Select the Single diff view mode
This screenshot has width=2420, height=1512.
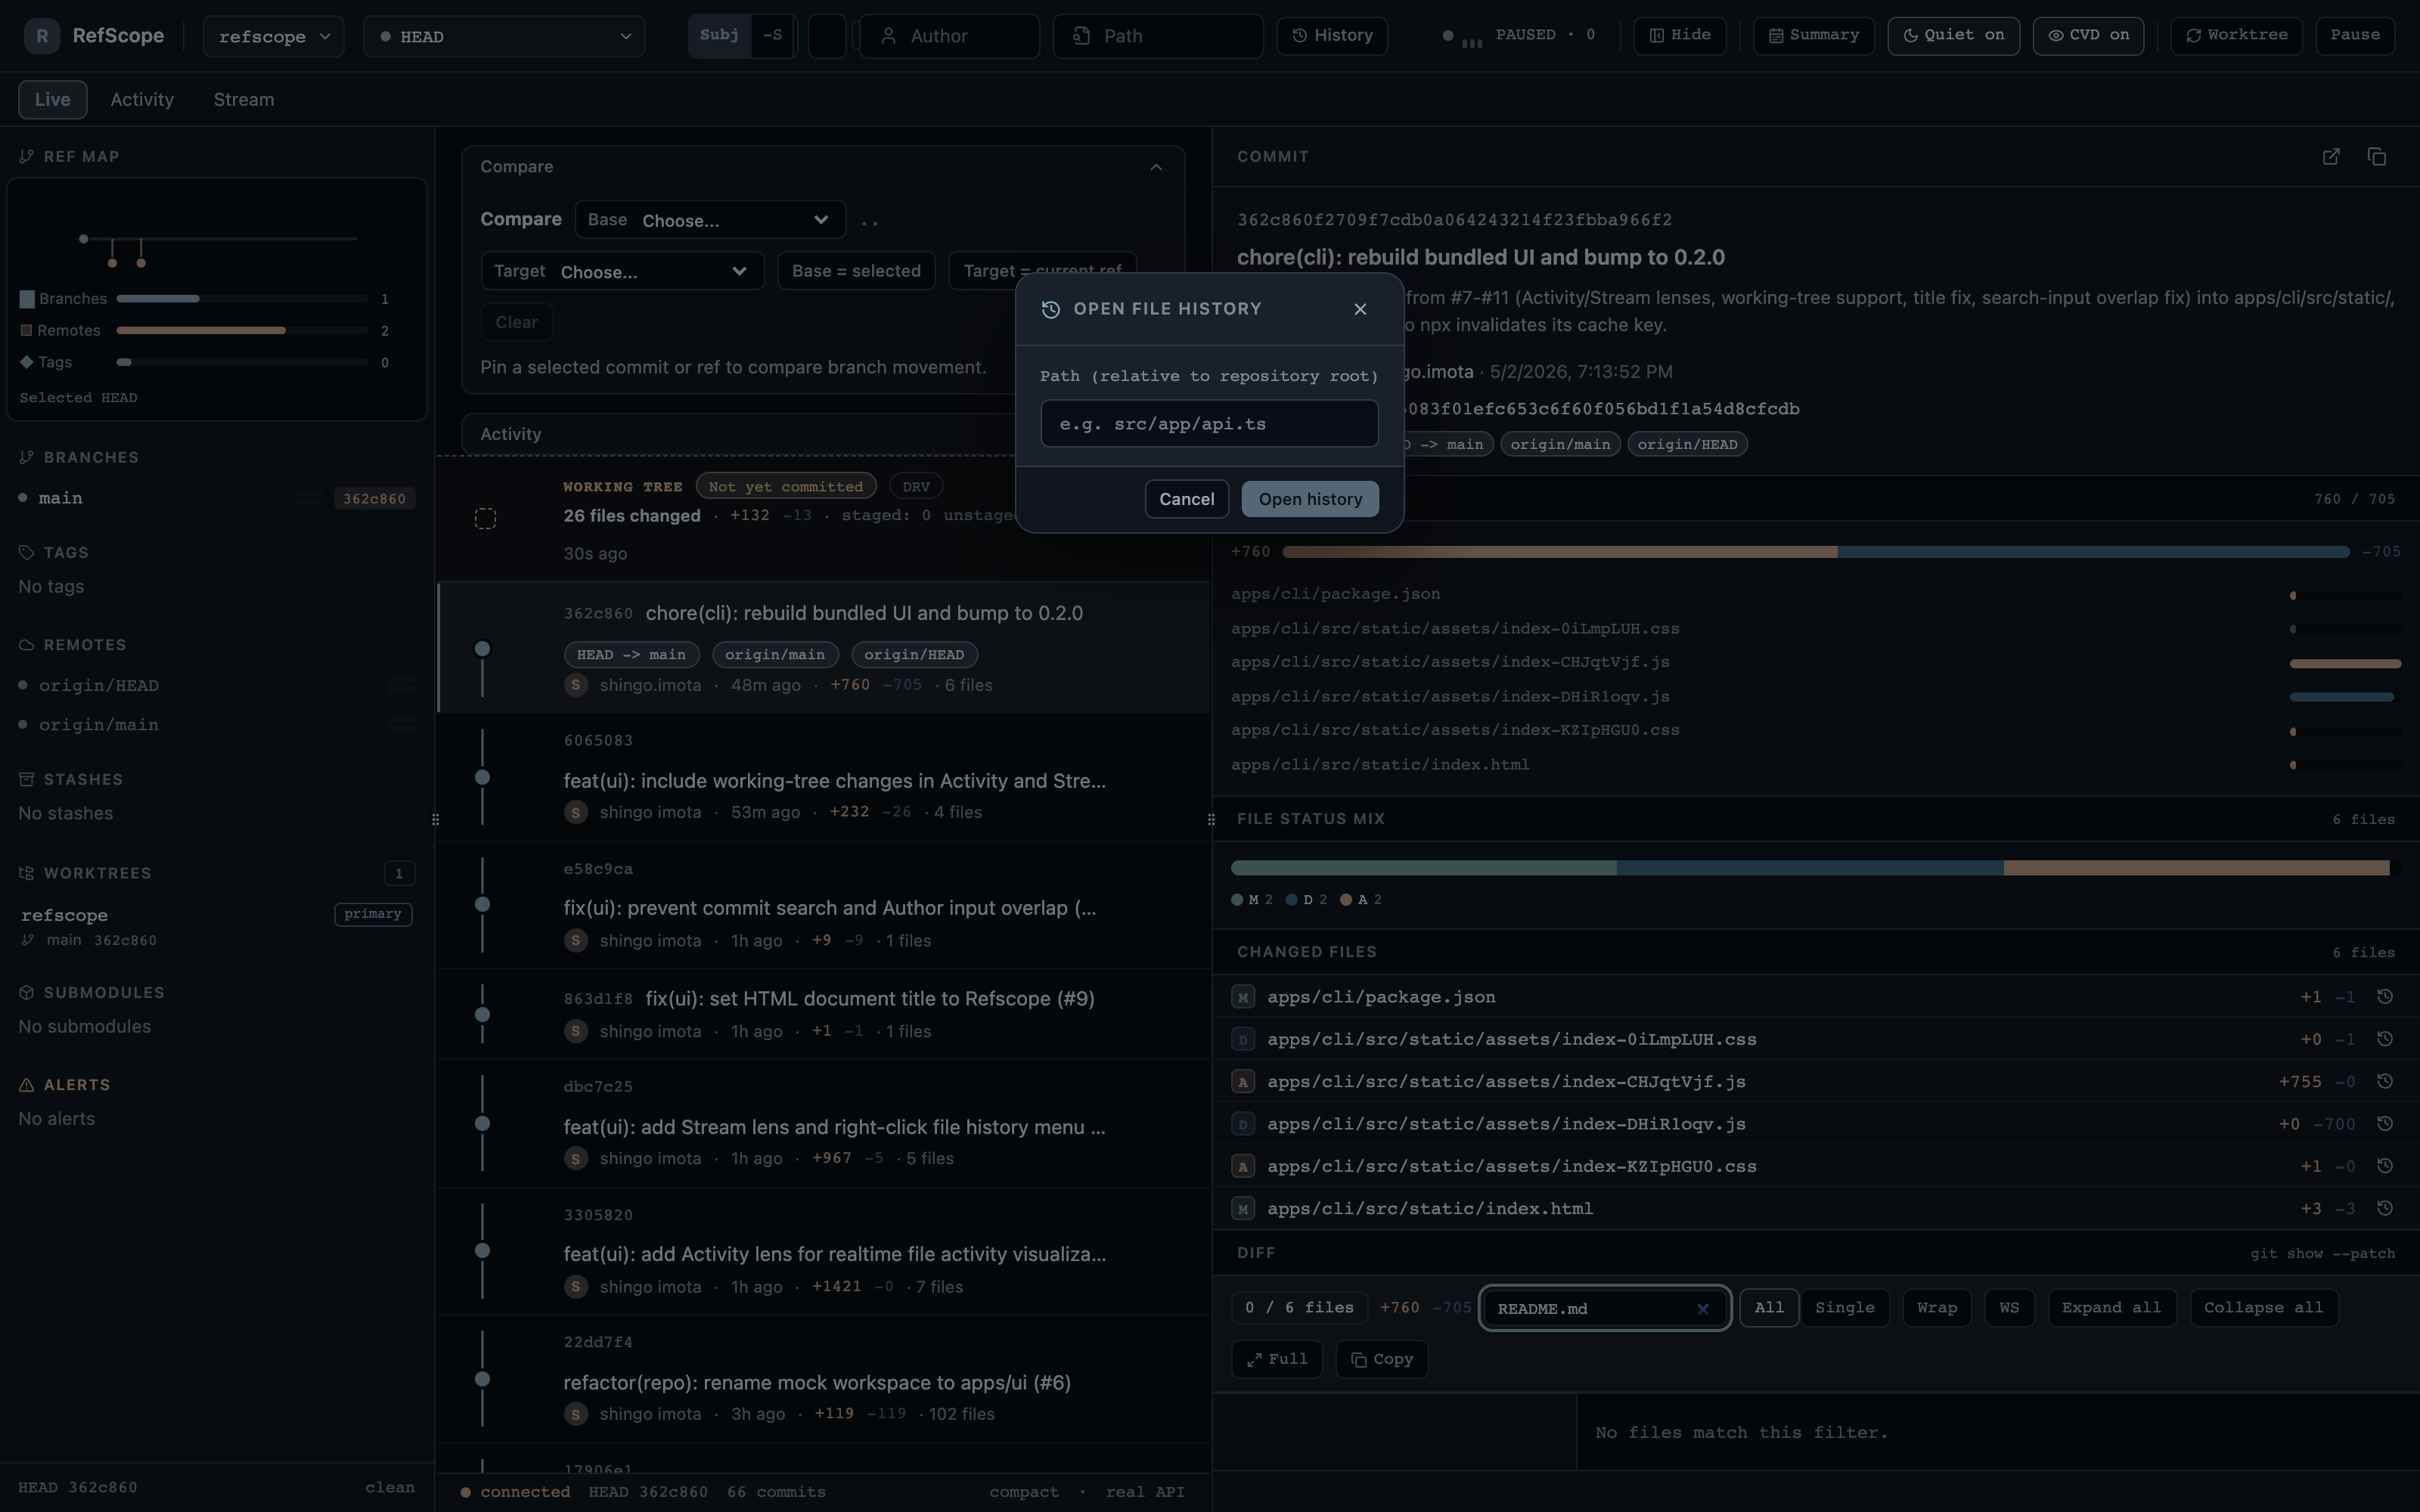tap(1844, 1308)
